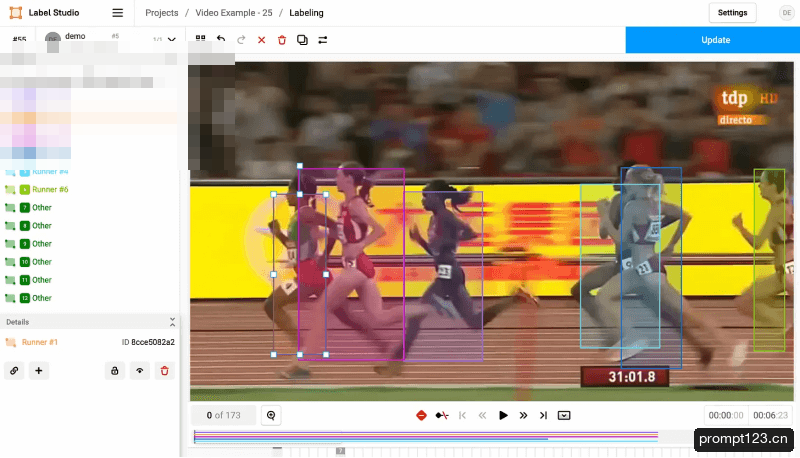
Task: Open the toolbar's sliders settings icon
Action: click(x=322, y=40)
